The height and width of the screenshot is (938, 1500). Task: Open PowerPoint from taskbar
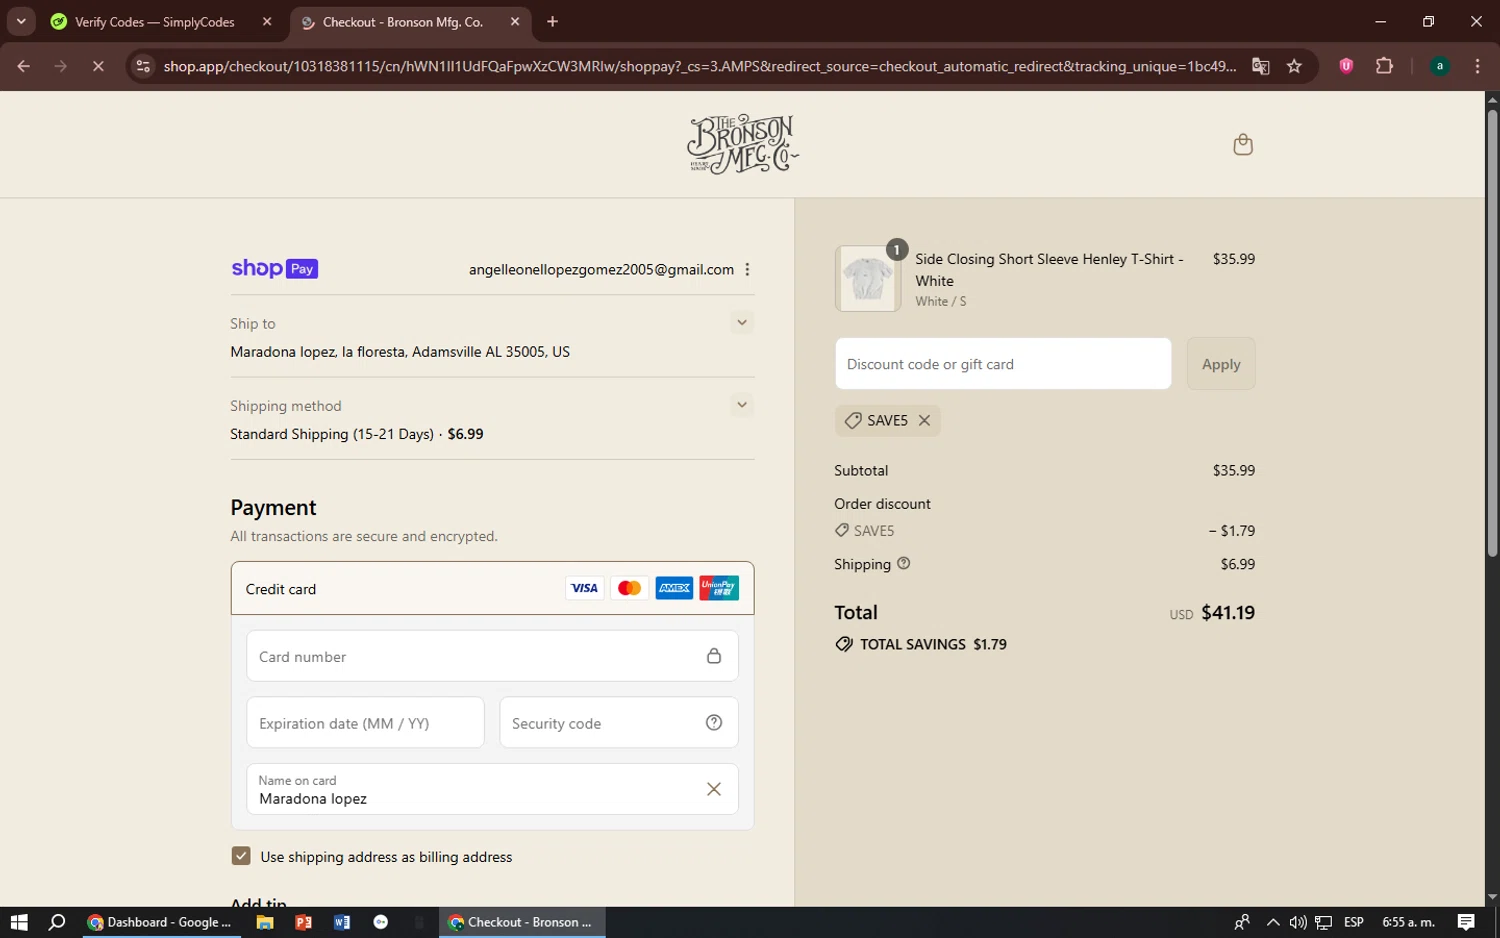304,922
